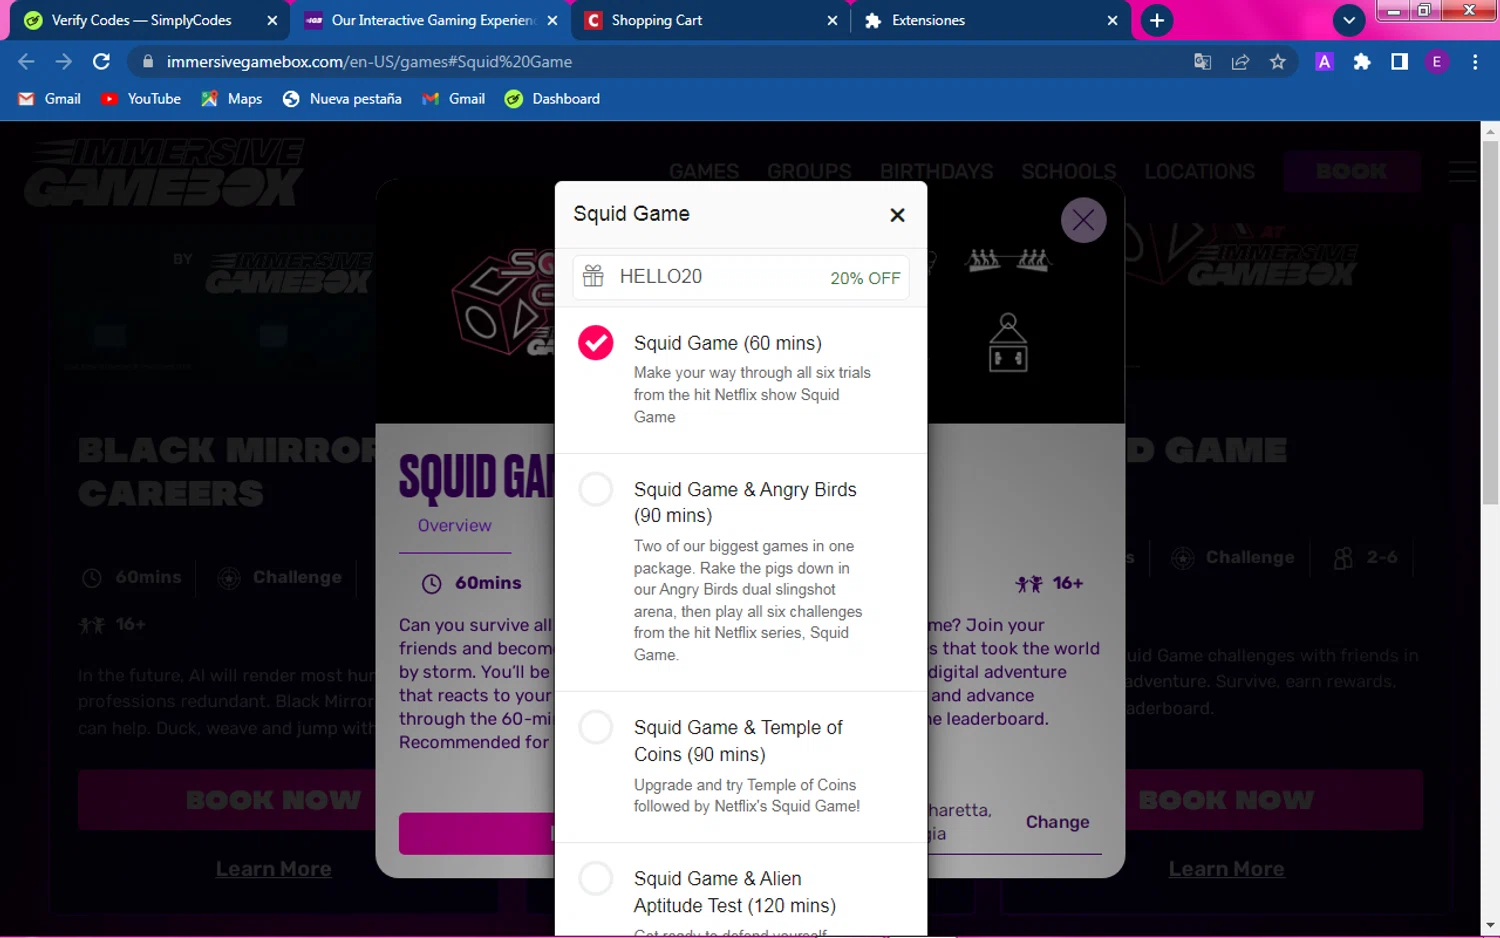Click the gift icon beside HELLO20 code

593,276
